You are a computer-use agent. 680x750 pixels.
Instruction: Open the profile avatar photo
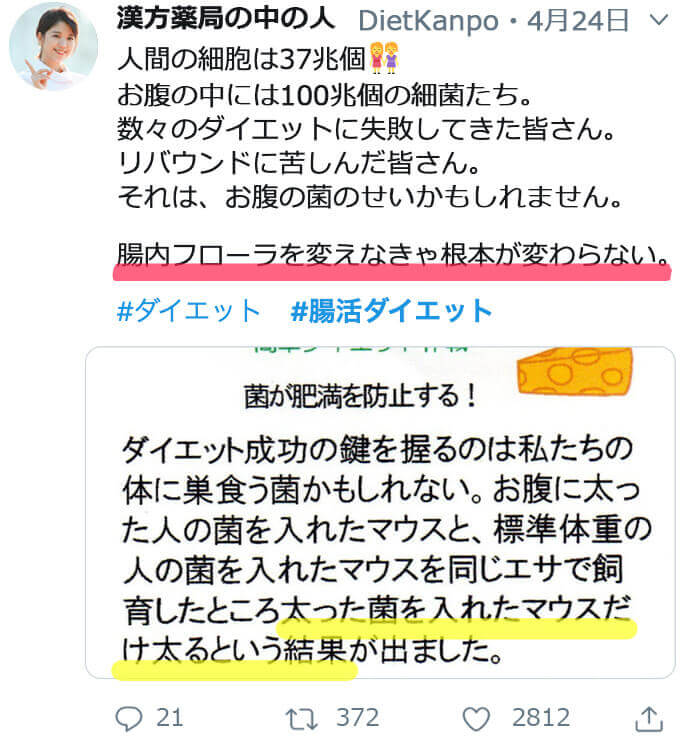coord(53,46)
